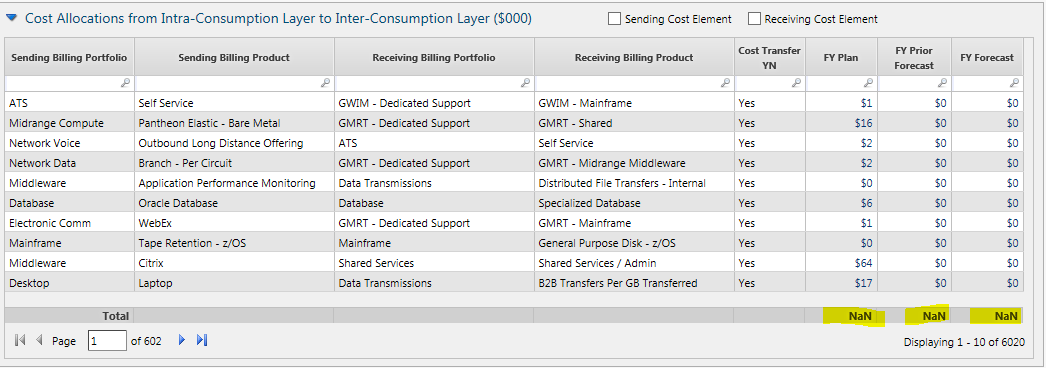Click the Sending Billing Product filter search icon
This screenshot has height=368, width=1046.
326,83
